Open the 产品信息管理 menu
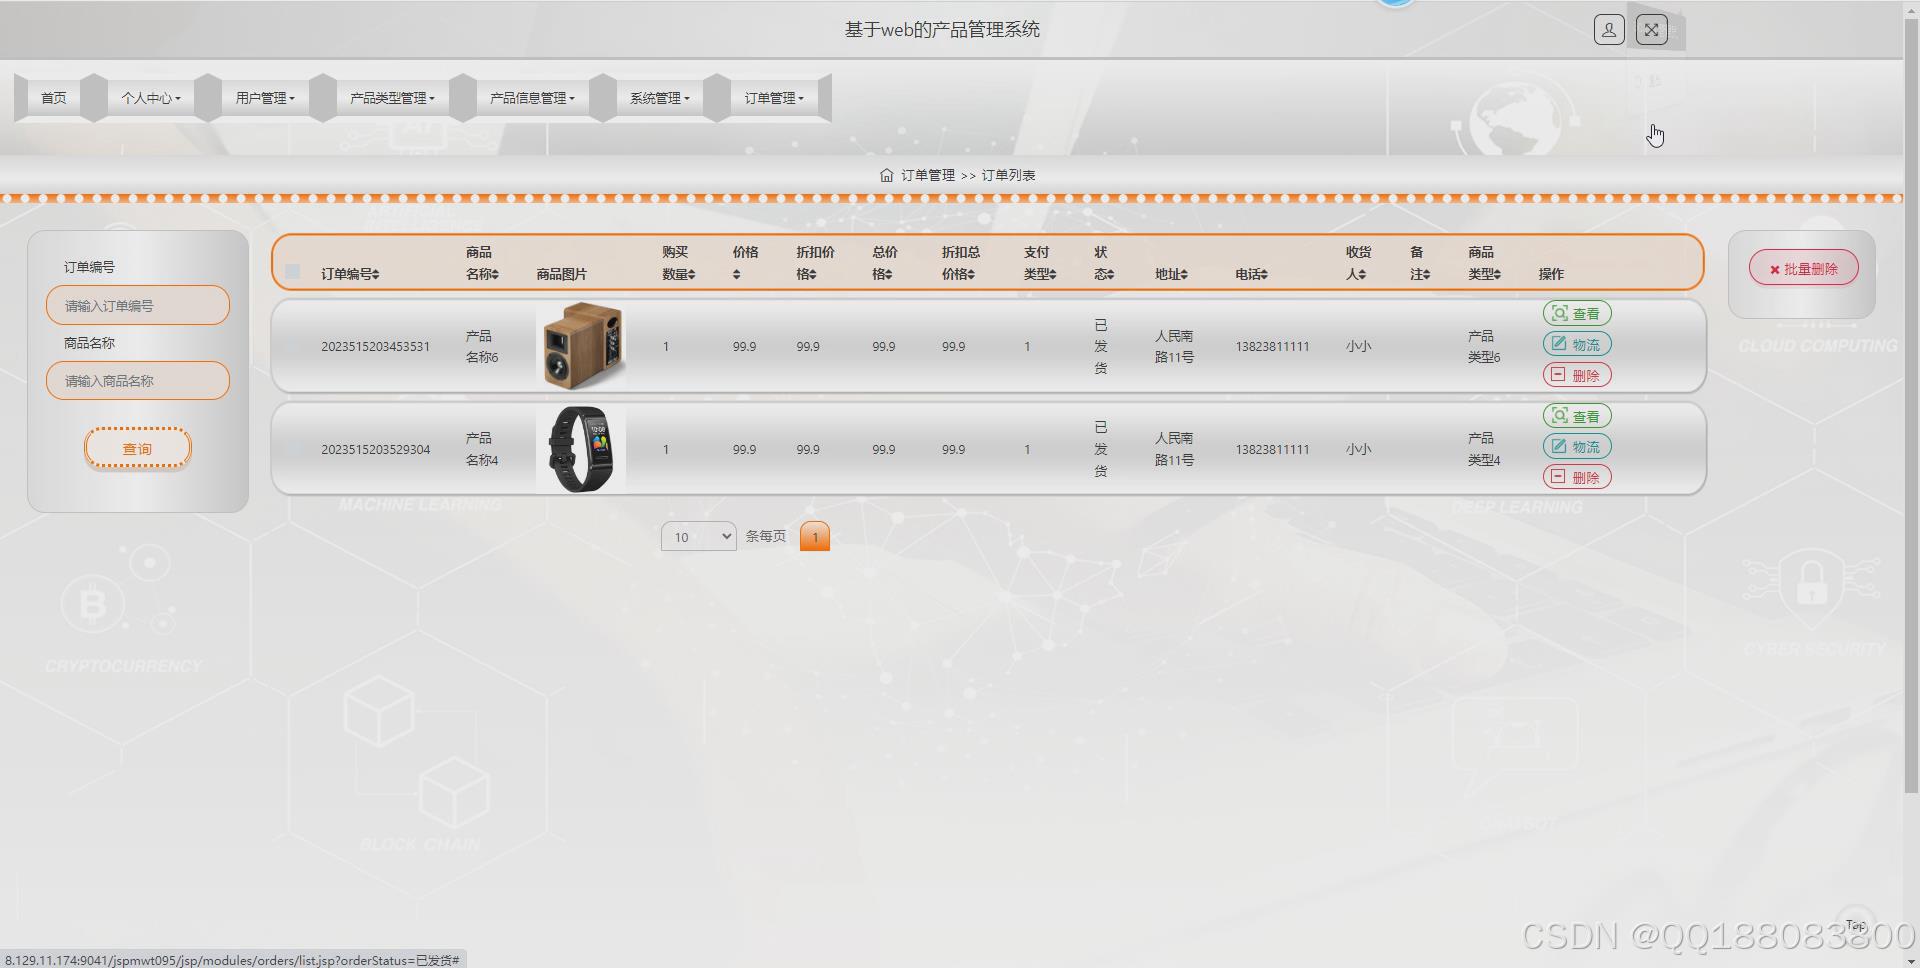Image resolution: width=1920 pixels, height=968 pixels. [531, 97]
